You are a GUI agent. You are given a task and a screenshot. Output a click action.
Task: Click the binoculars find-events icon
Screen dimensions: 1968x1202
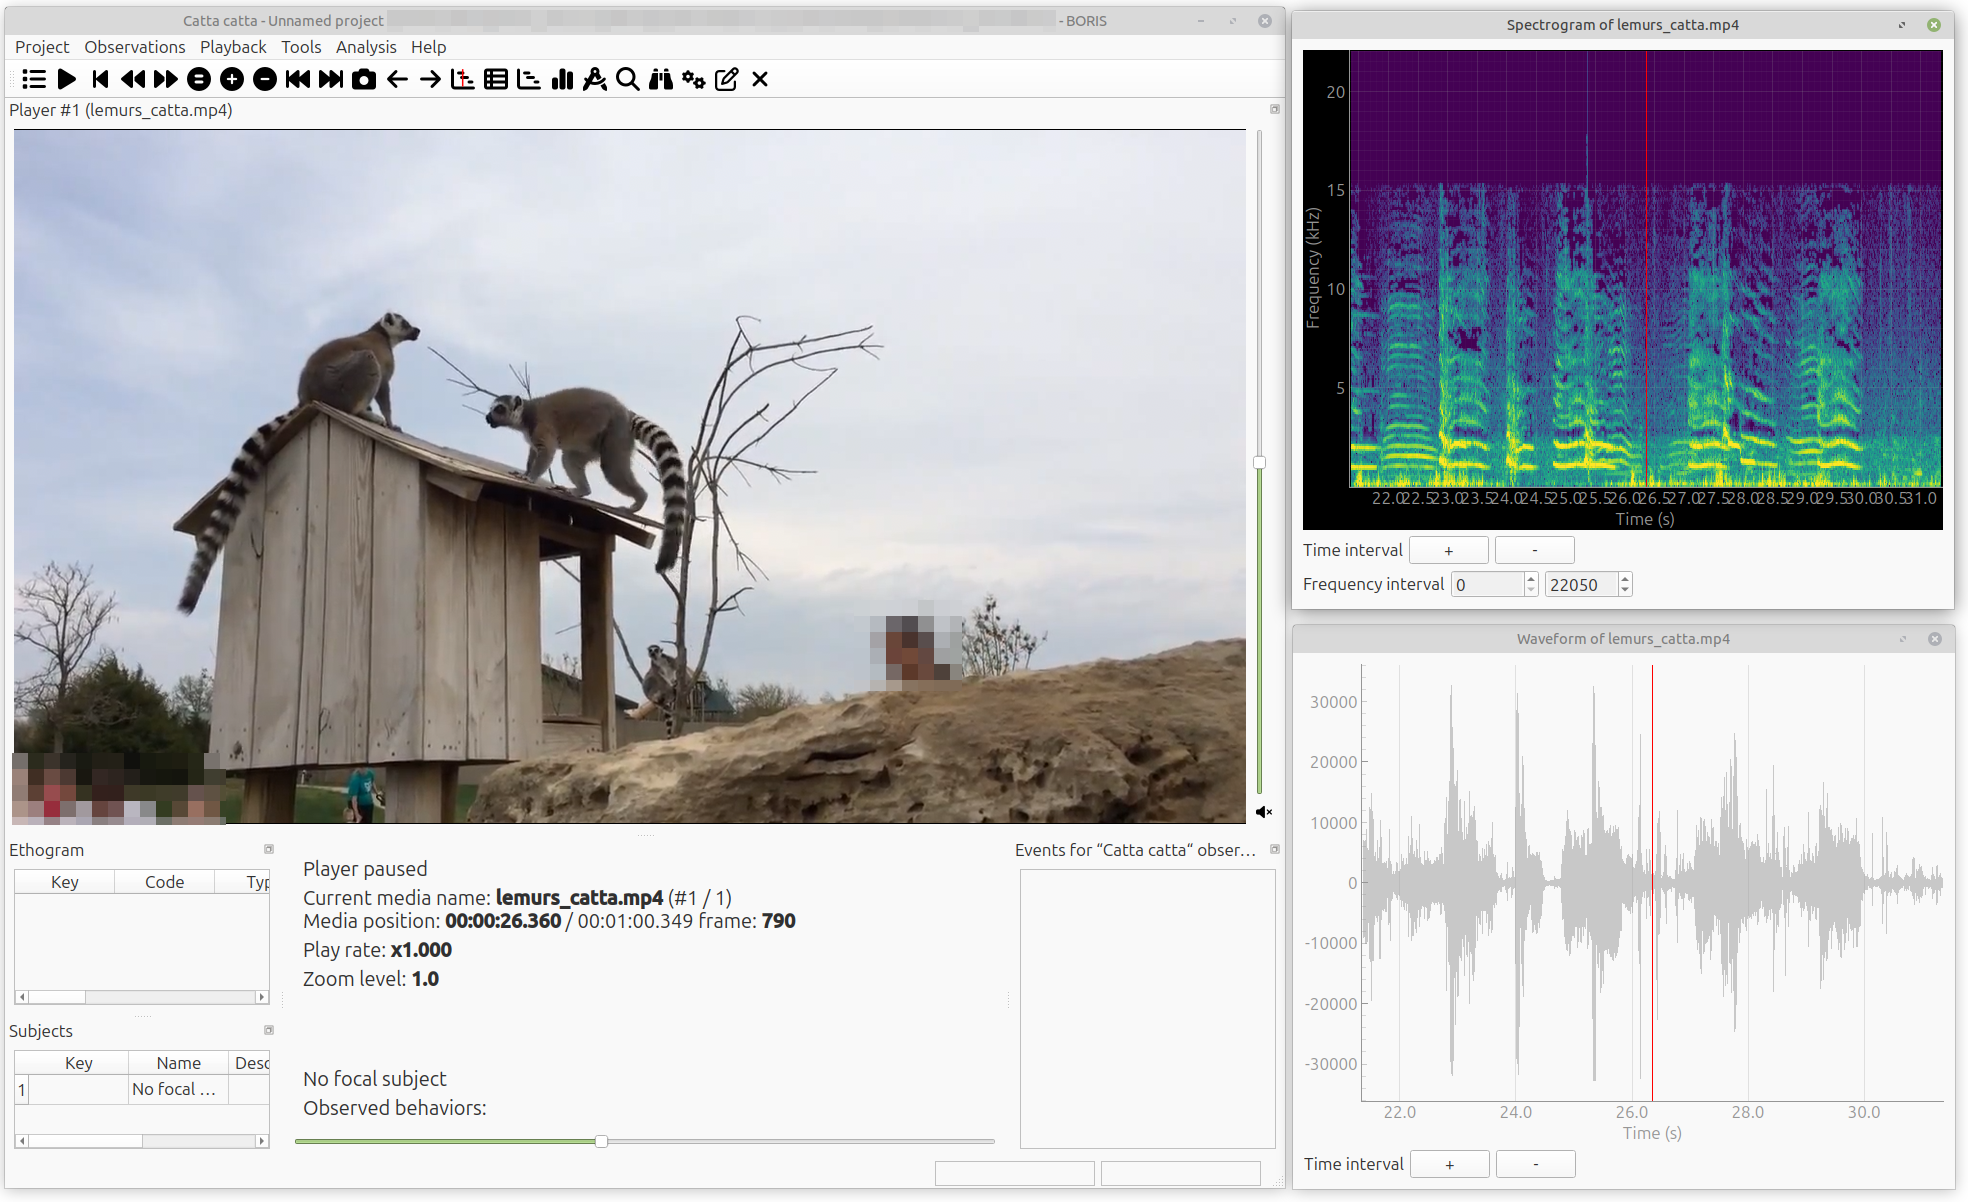660,79
